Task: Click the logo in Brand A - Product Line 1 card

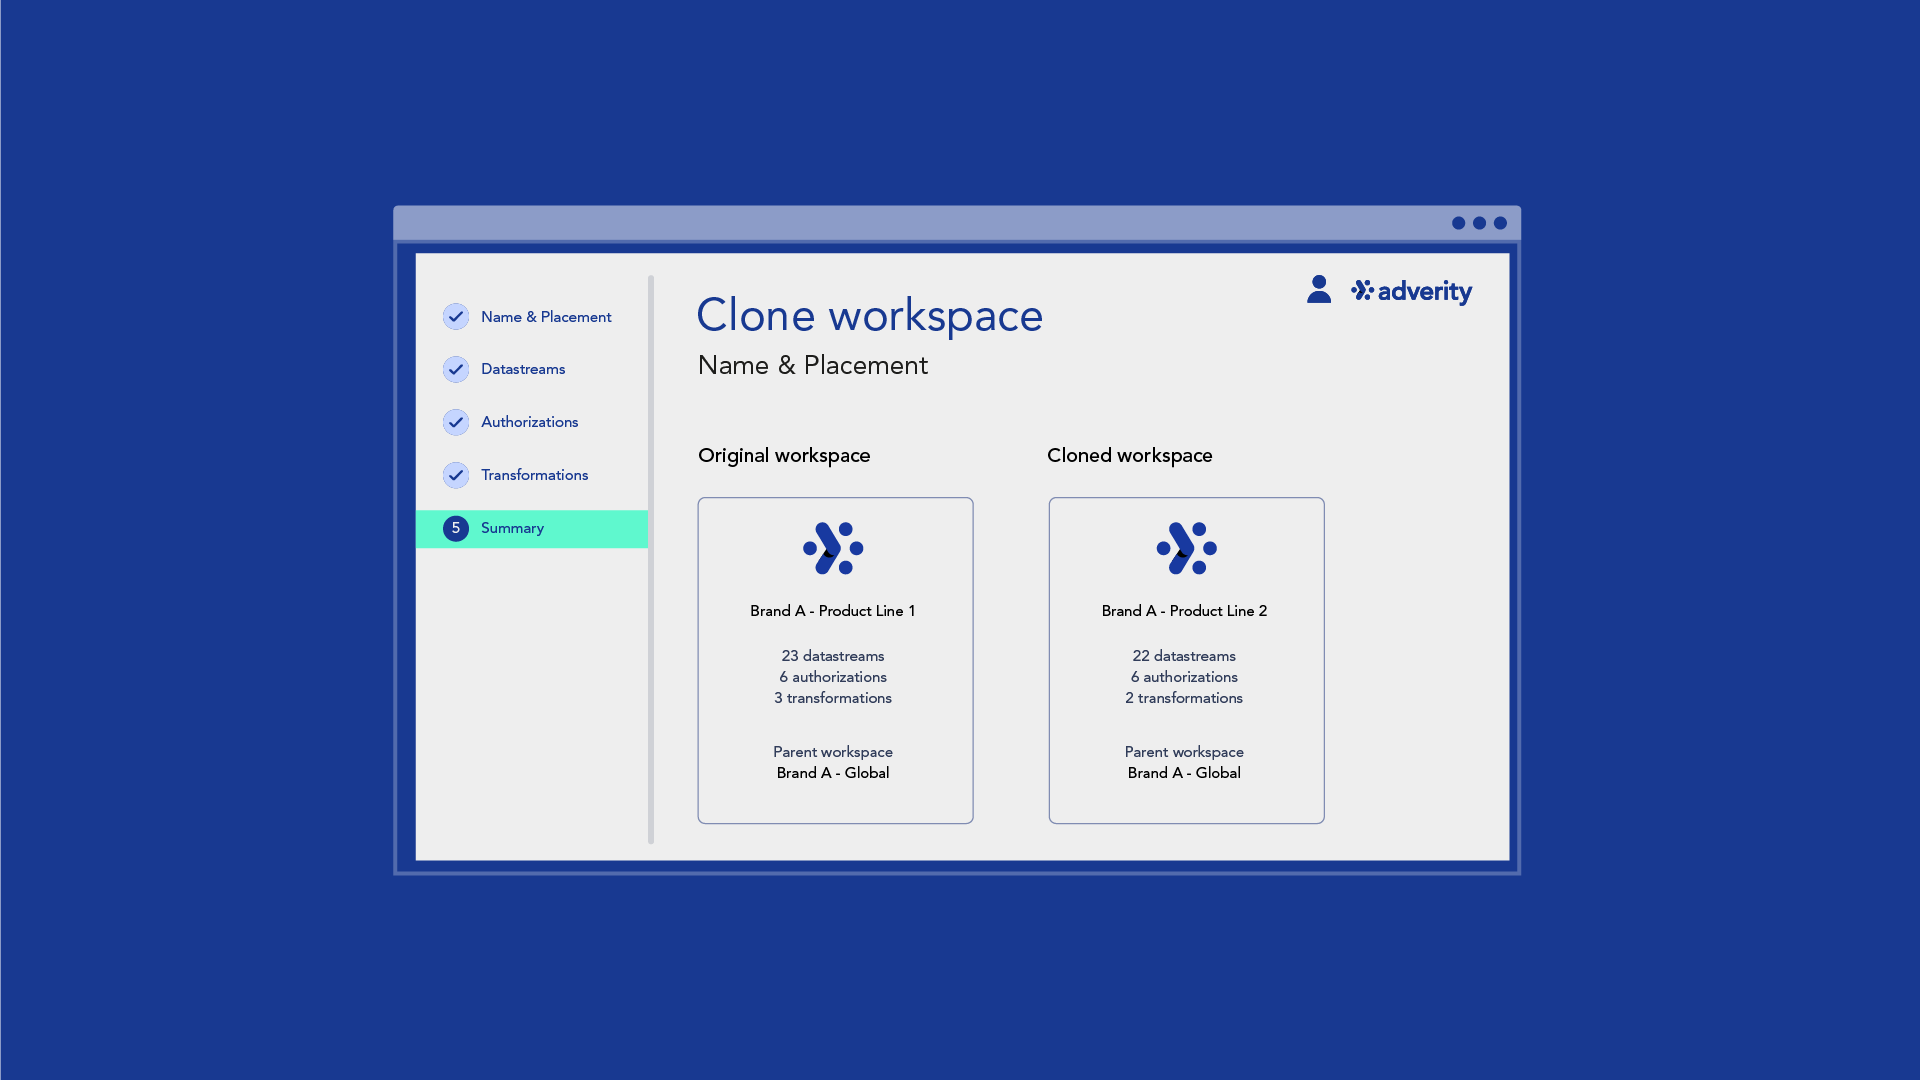Action: pos(833,548)
